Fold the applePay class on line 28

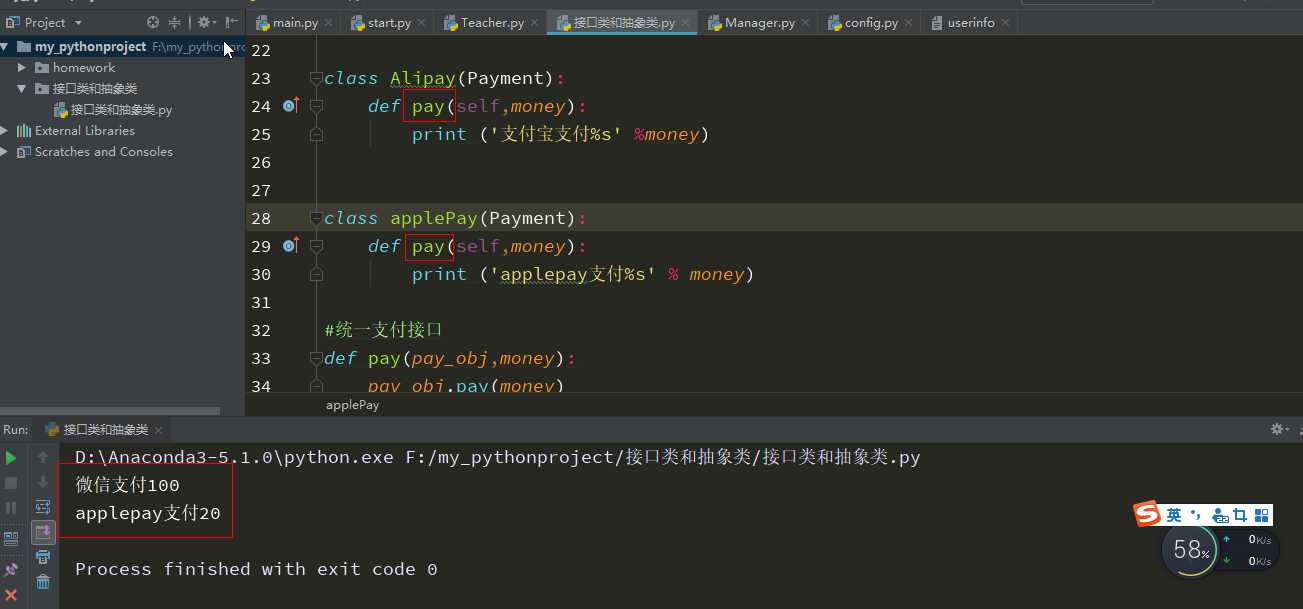pyautogui.click(x=316, y=218)
